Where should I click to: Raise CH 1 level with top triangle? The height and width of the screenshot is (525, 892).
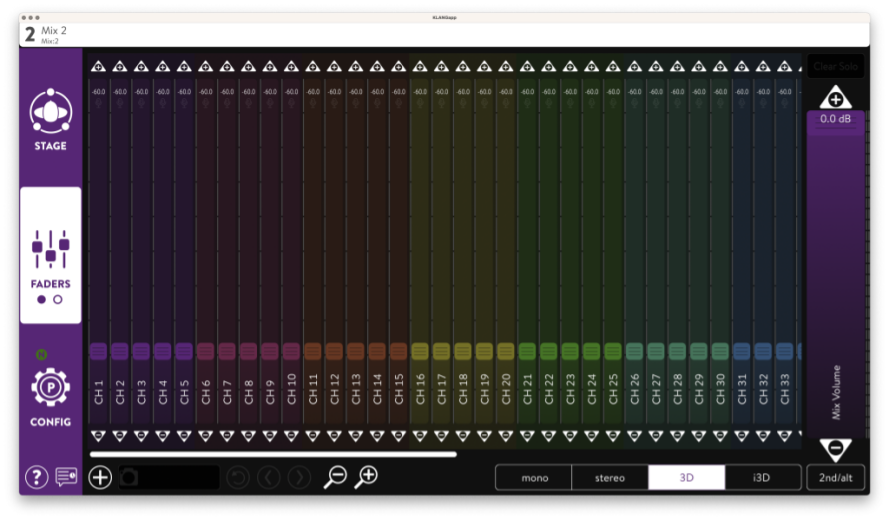point(98,66)
